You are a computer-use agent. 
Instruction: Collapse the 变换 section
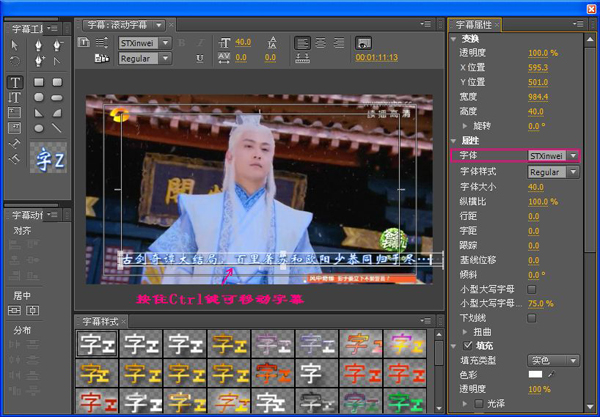tap(453, 39)
